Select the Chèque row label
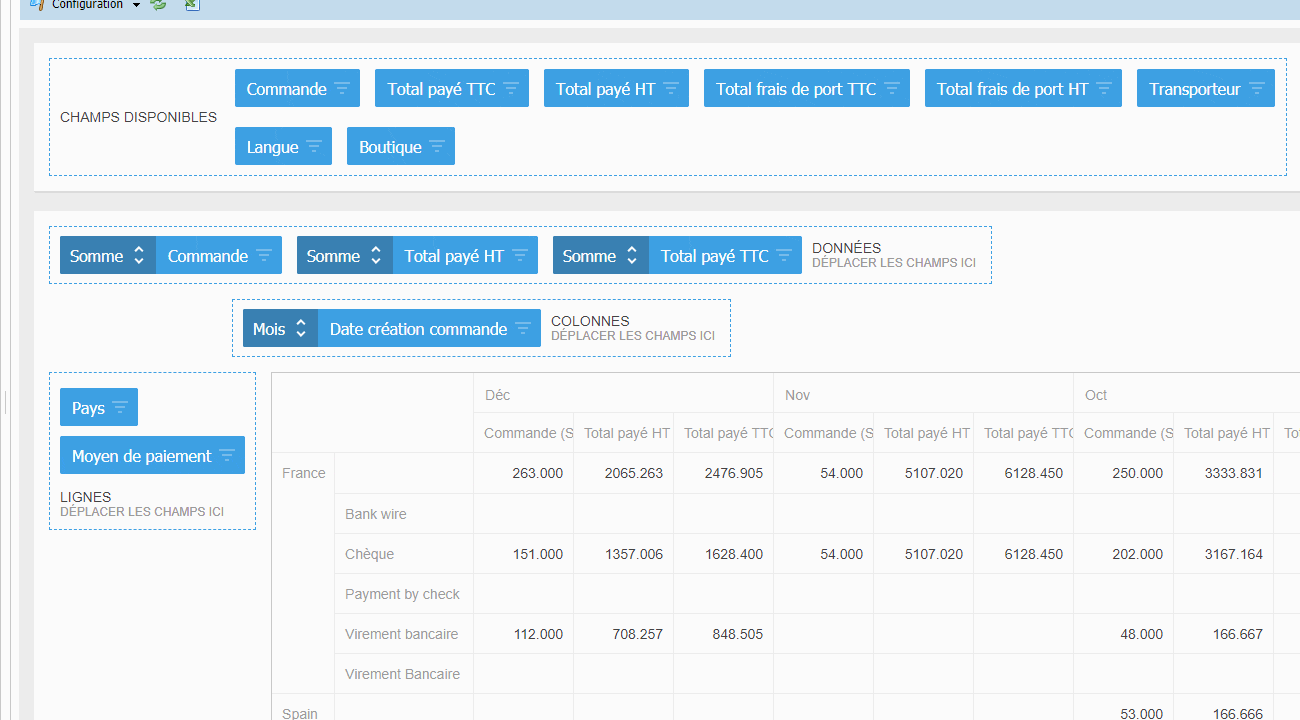The height and width of the screenshot is (720, 1300). [369, 554]
